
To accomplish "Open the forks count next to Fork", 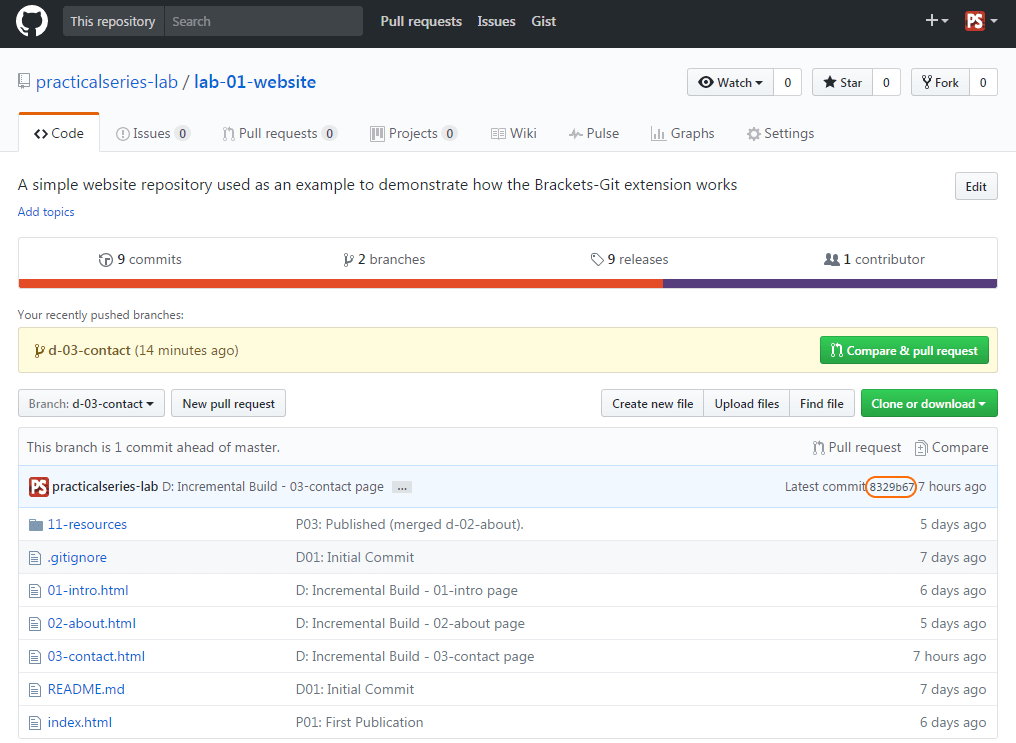I will [983, 82].
